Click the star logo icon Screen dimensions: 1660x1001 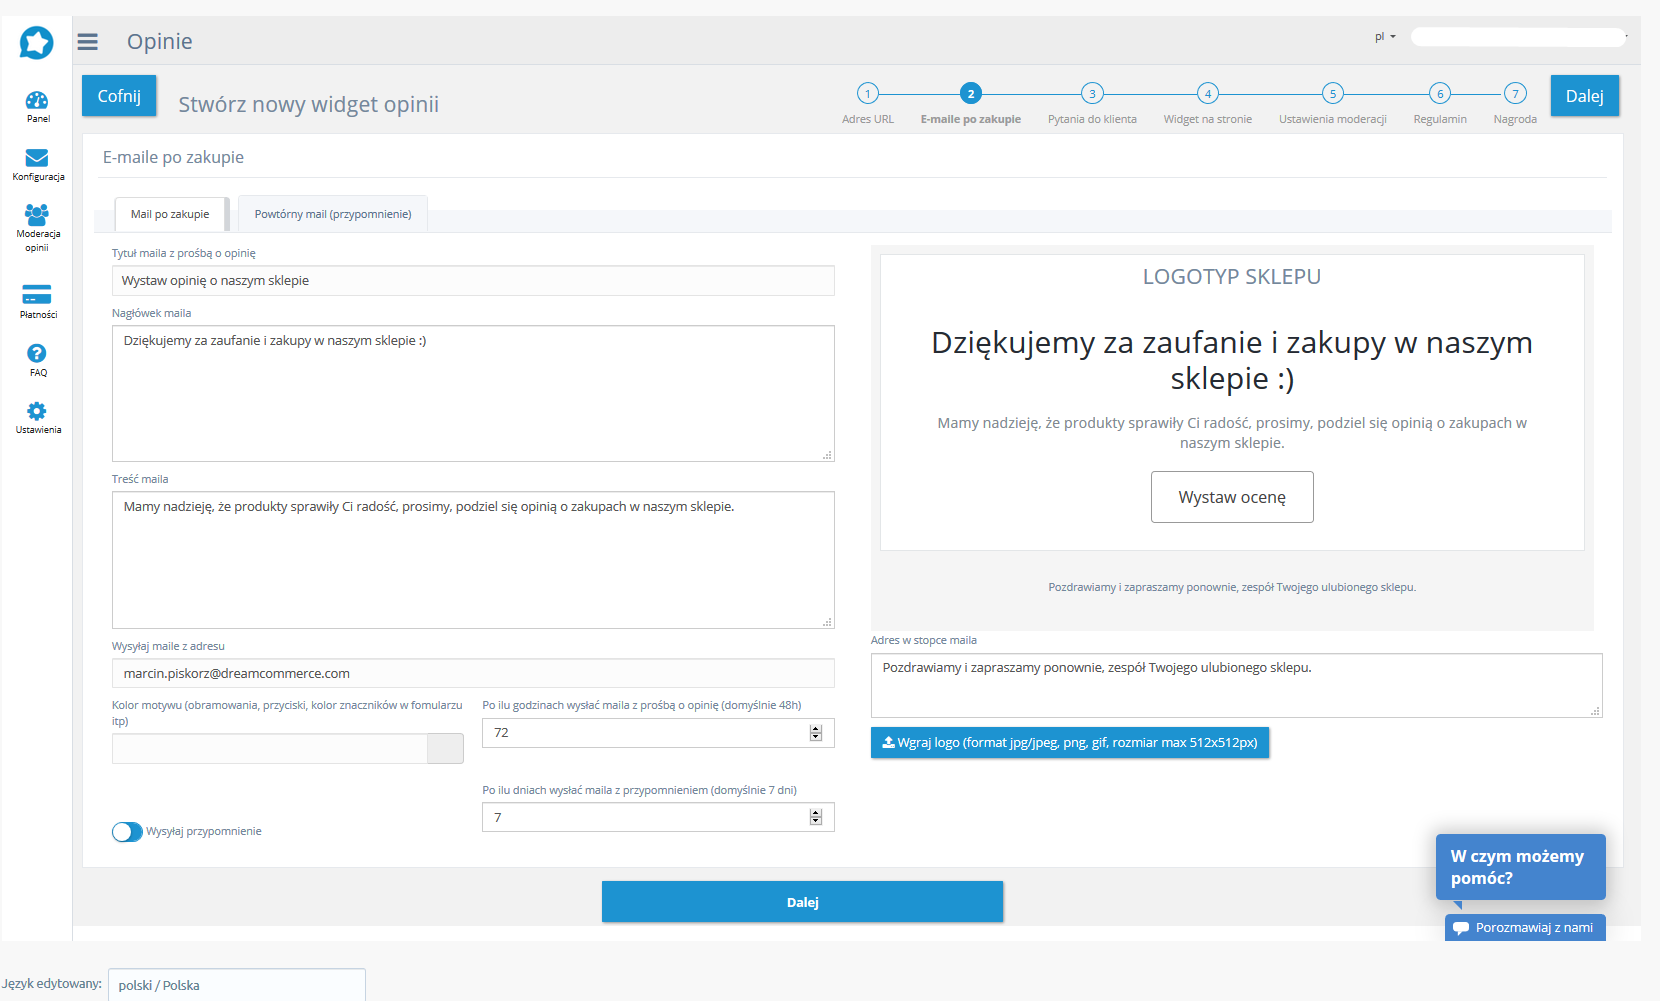click(36, 42)
